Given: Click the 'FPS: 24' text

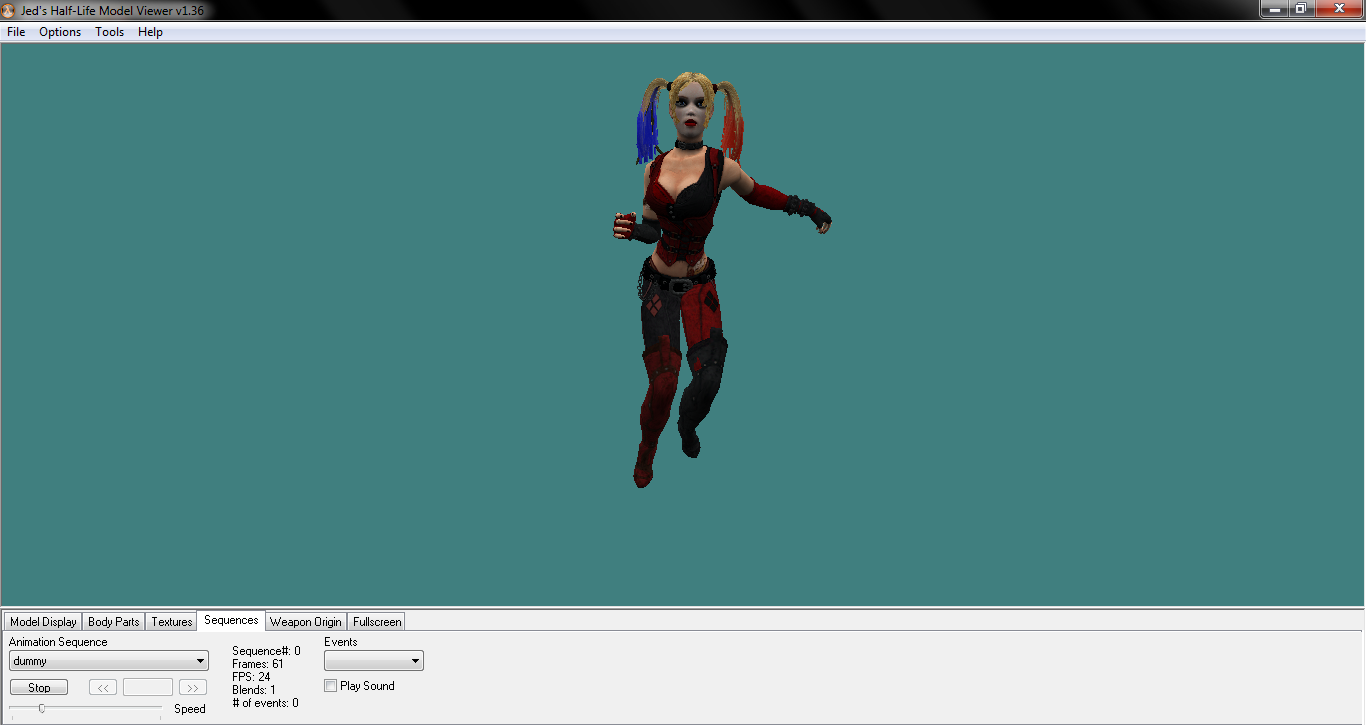Looking at the screenshot, I should point(251,677).
